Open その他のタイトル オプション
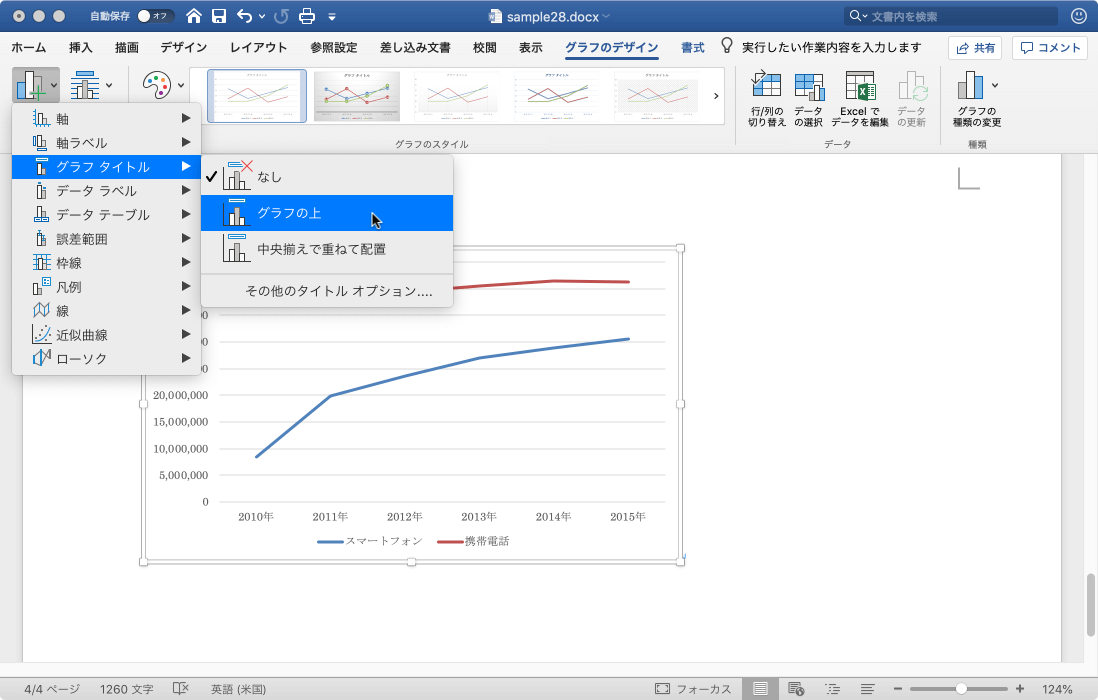 [x=327, y=291]
